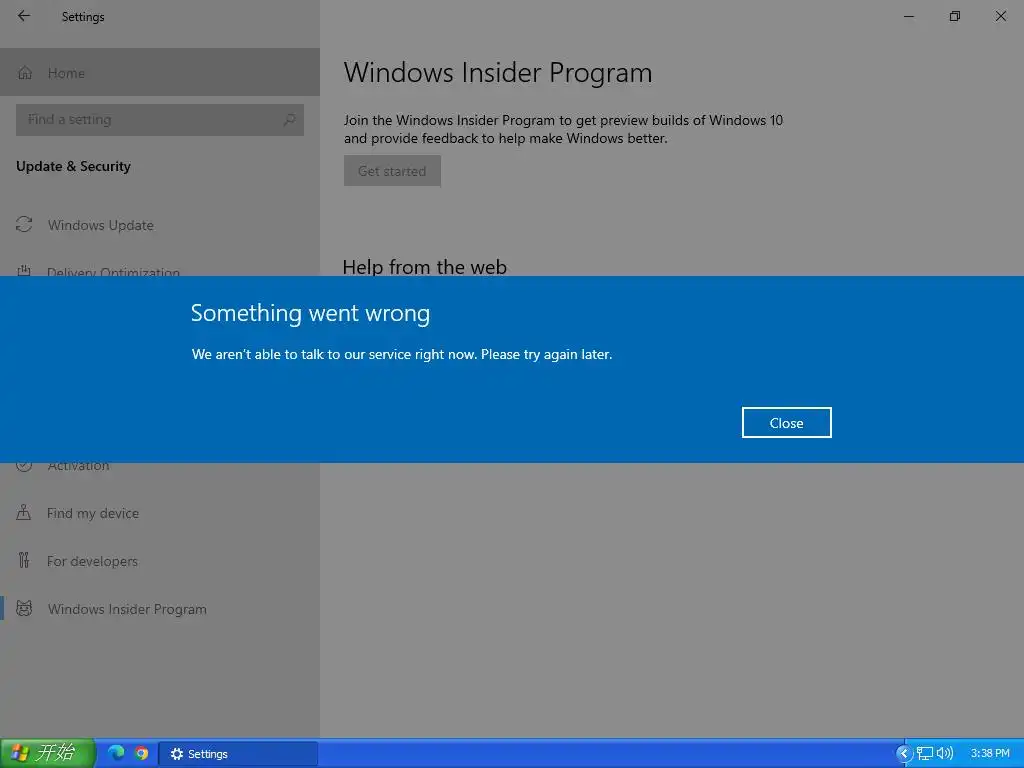Image resolution: width=1024 pixels, height=768 pixels.
Task: Restore down the Settings window
Action: pos(955,16)
